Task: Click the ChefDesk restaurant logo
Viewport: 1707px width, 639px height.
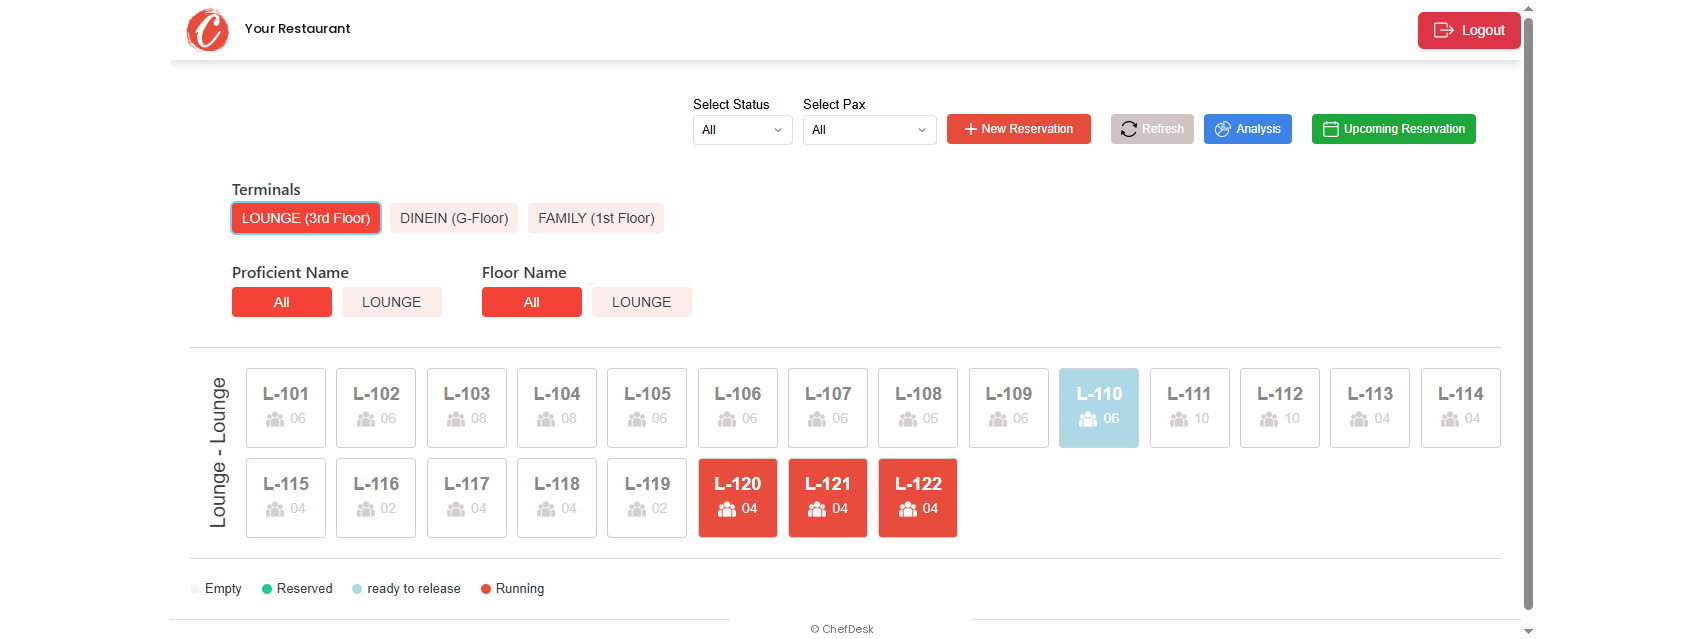Action: (x=208, y=29)
